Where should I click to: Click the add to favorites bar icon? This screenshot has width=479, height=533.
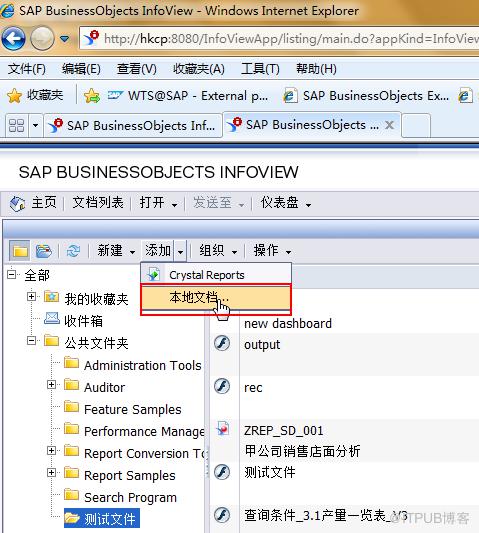(92, 96)
